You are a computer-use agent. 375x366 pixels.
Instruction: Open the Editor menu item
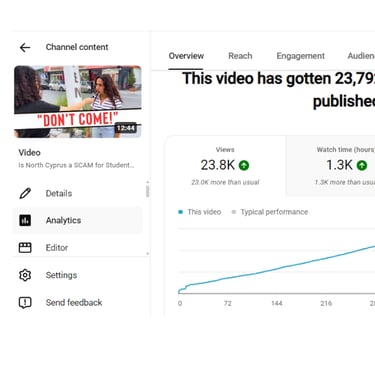coord(77,248)
